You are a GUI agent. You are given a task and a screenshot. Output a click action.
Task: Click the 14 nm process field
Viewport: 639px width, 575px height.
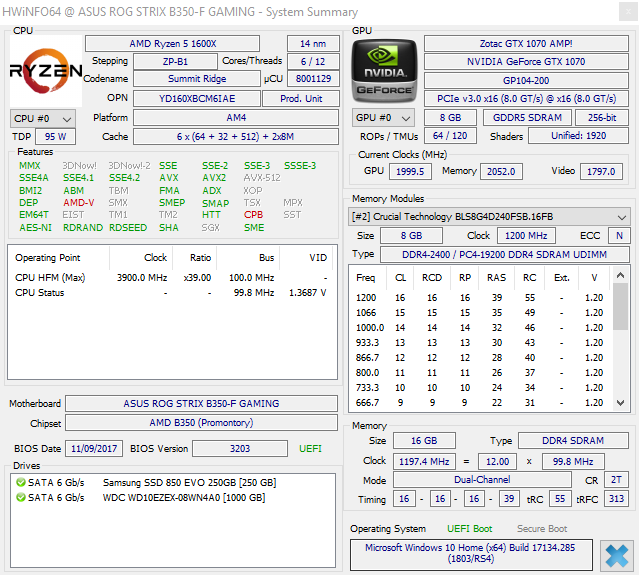[313, 44]
